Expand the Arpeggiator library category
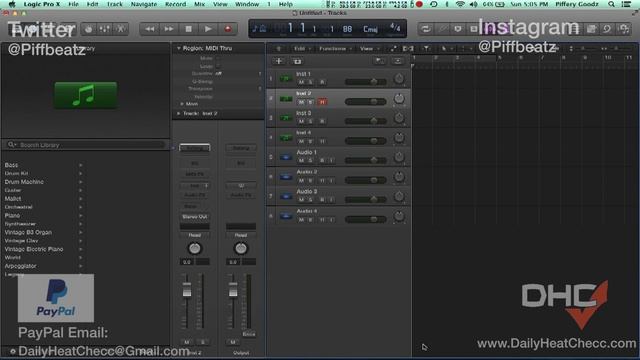Viewport: 640px width, 360px height. (80, 266)
